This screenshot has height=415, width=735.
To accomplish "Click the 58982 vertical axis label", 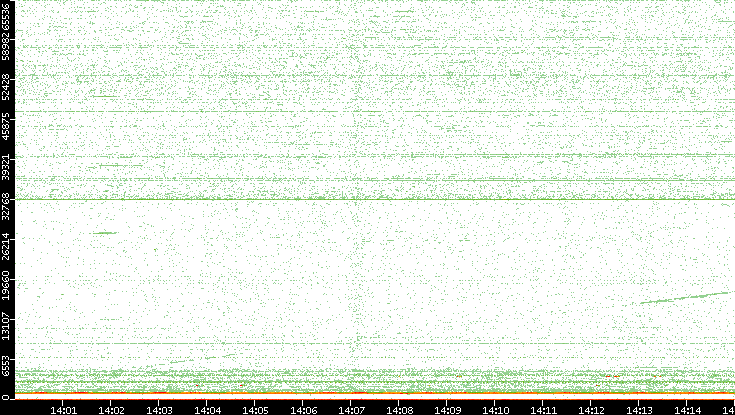I will coord(5,48).
